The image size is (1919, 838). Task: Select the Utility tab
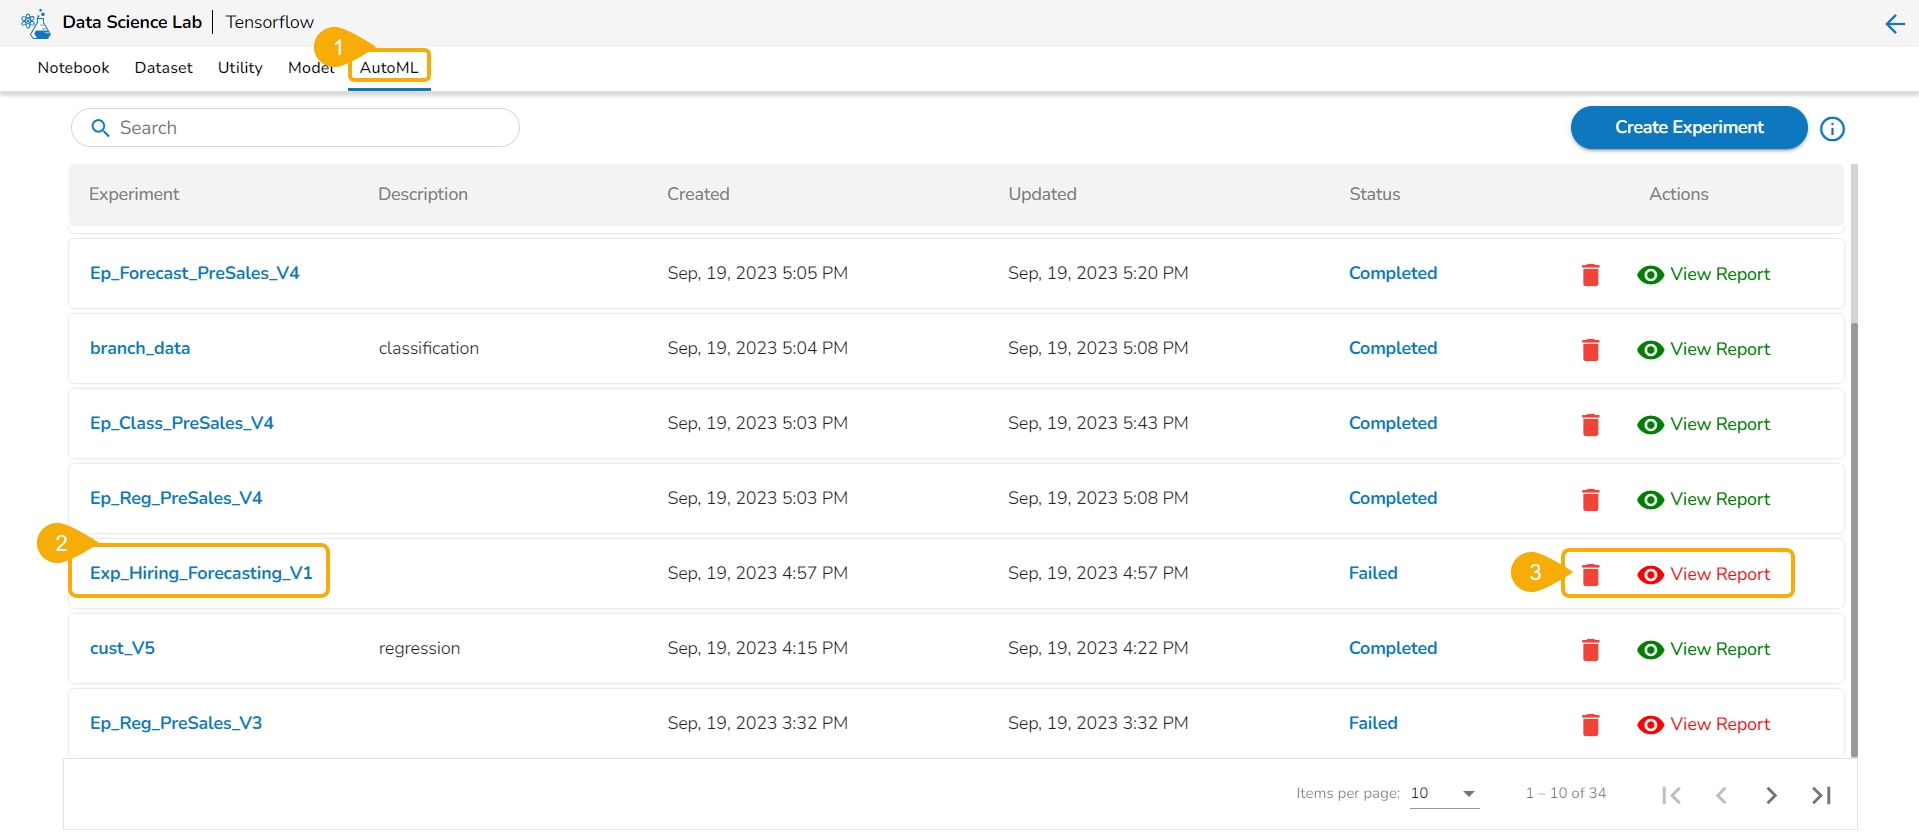(x=240, y=68)
